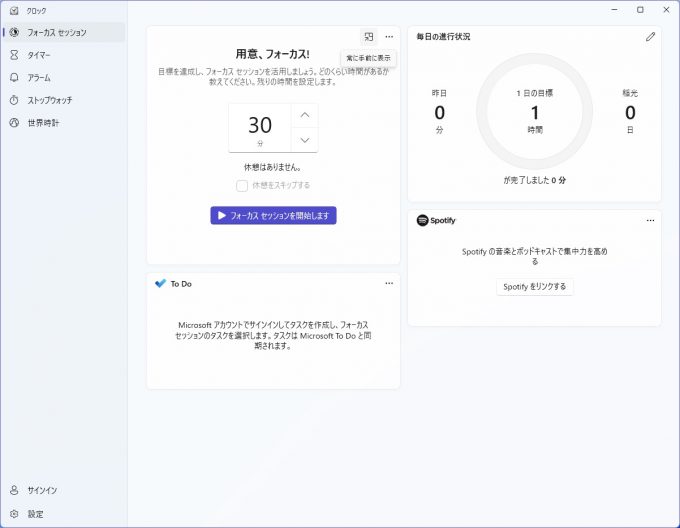Click the Sign in (サインイン) item

(64, 490)
